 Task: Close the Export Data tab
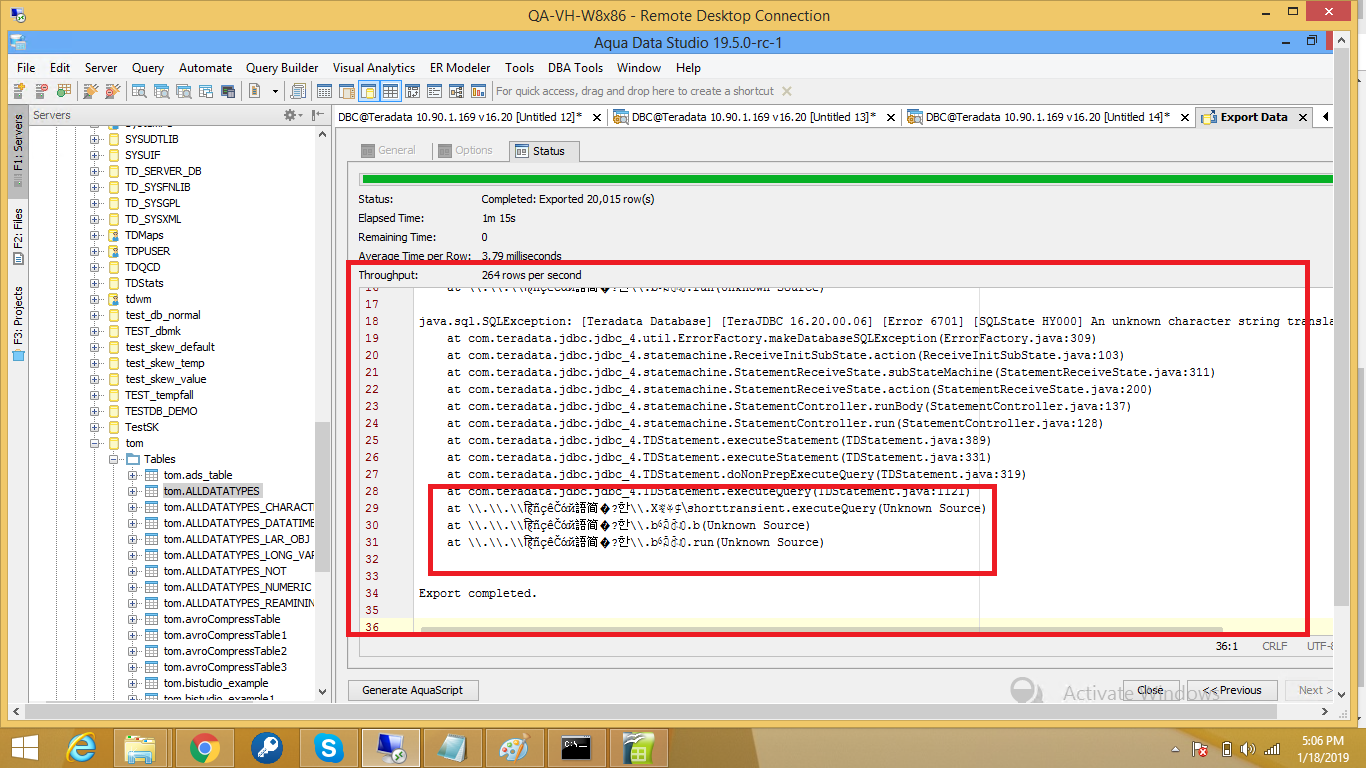[1302, 117]
